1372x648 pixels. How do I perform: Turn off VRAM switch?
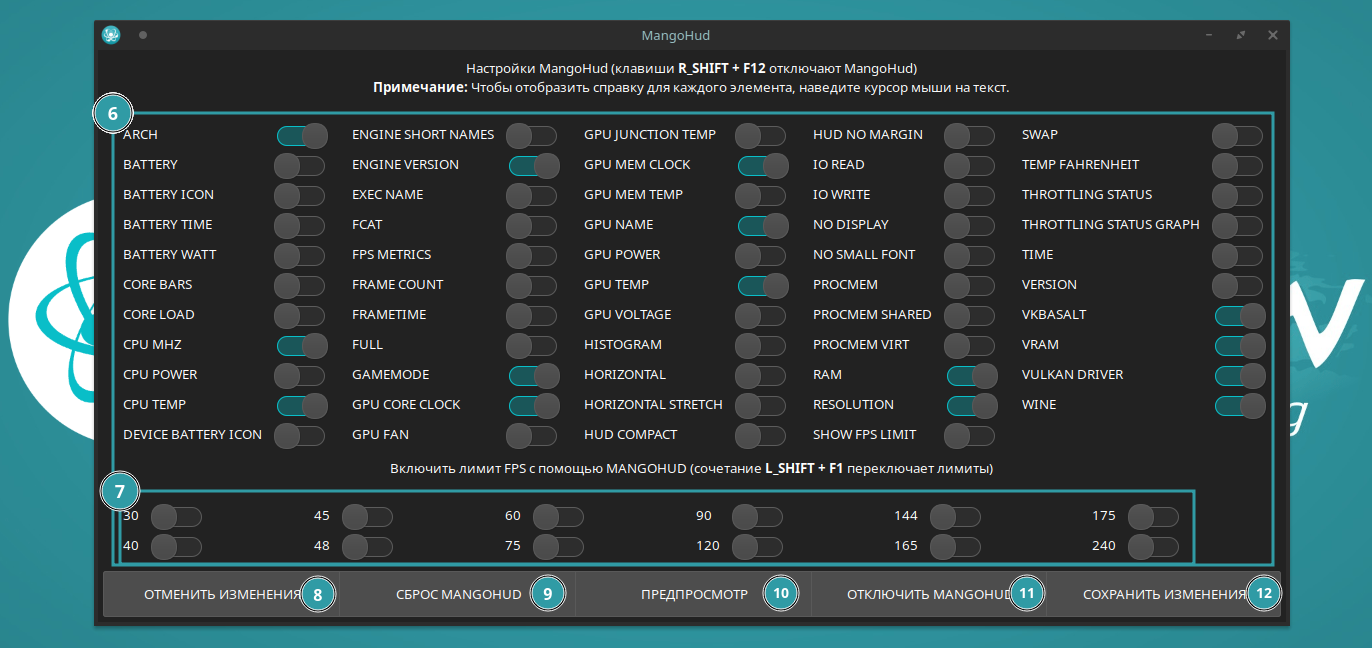coord(1240,345)
